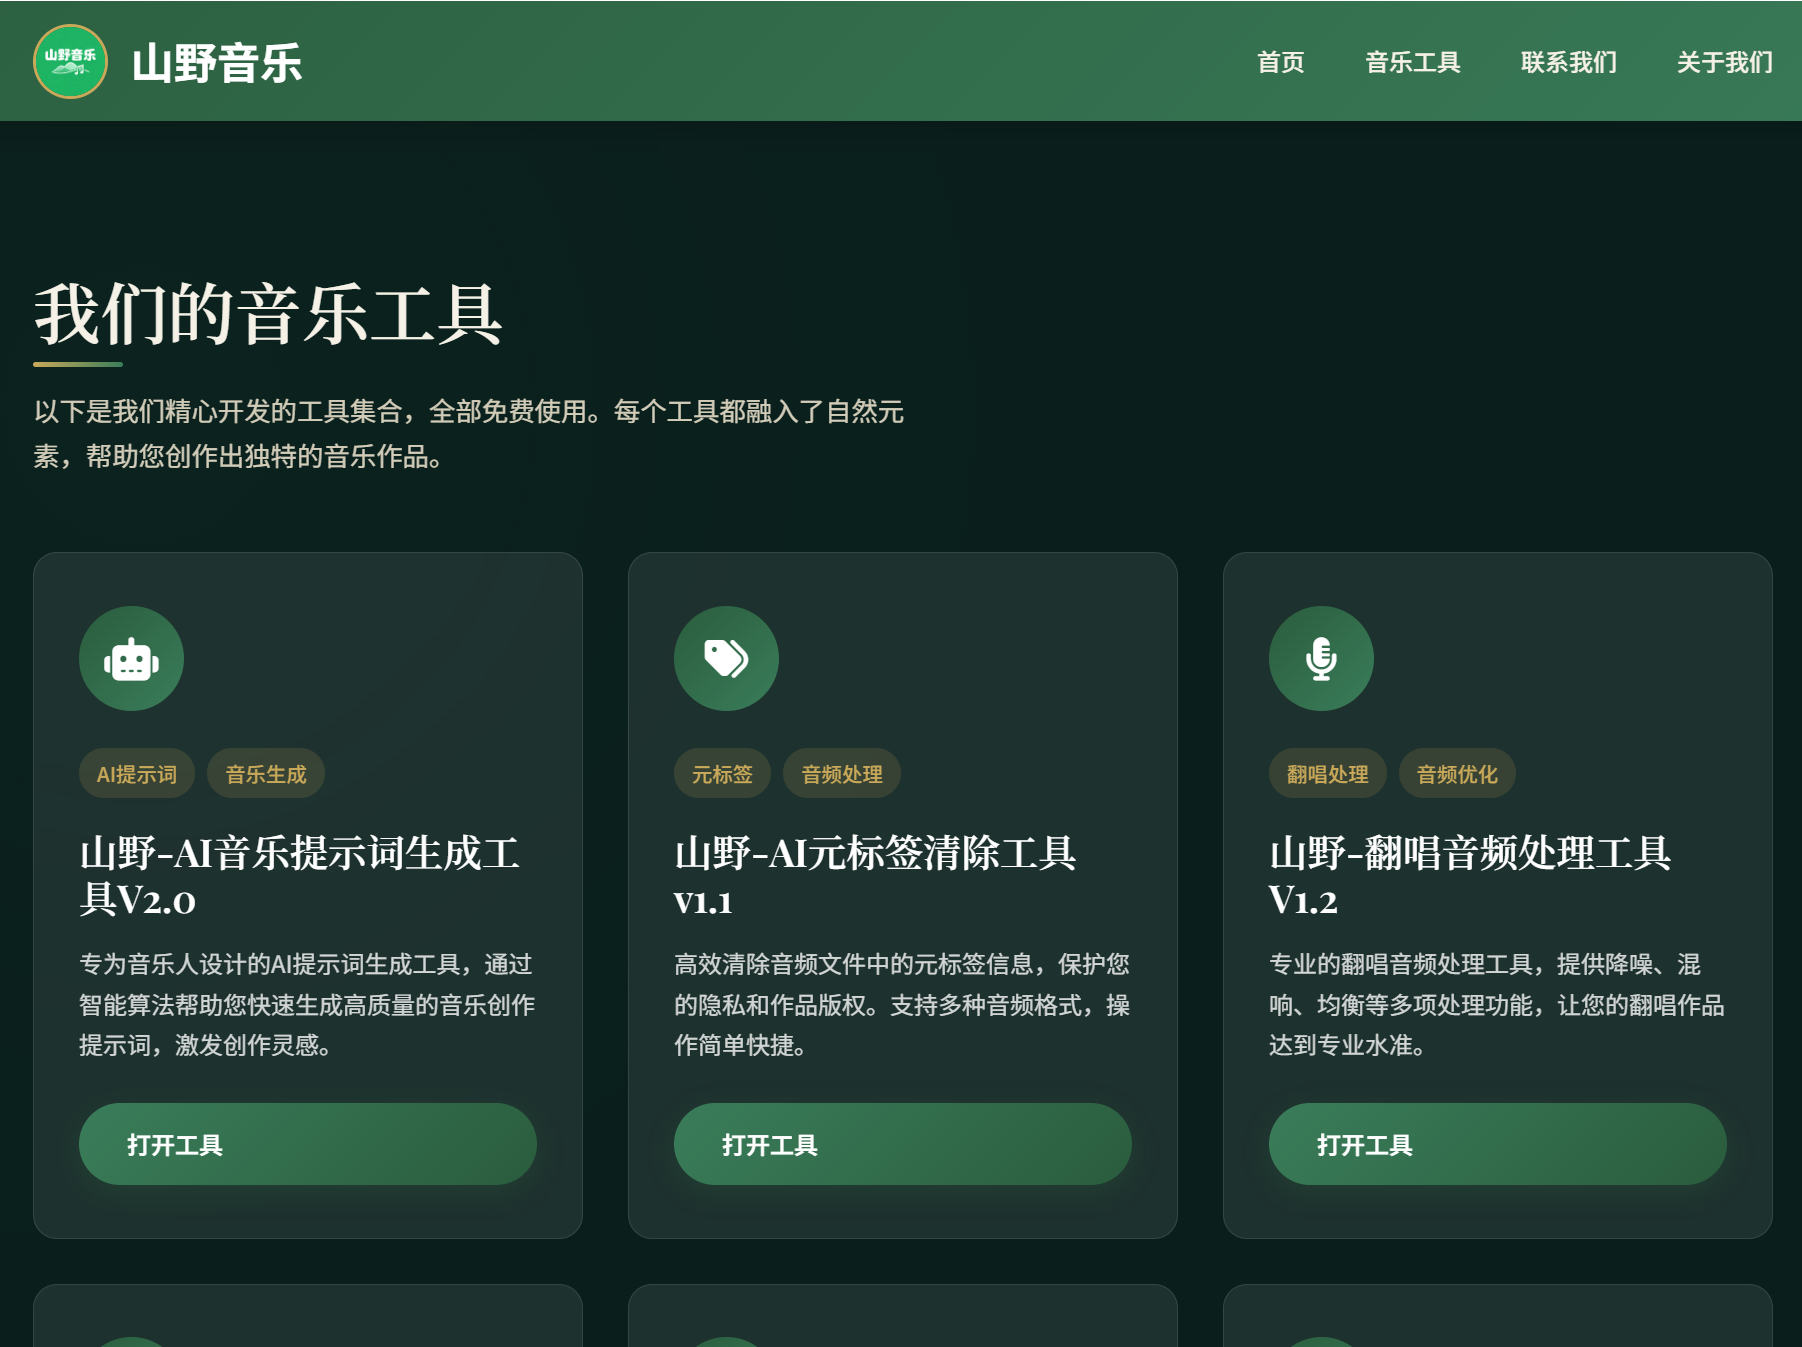This screenshot has height=1347, width=1802.
Task: Click the microphone icon on 翻唱音频处理 card
Action: [1321, 658]
